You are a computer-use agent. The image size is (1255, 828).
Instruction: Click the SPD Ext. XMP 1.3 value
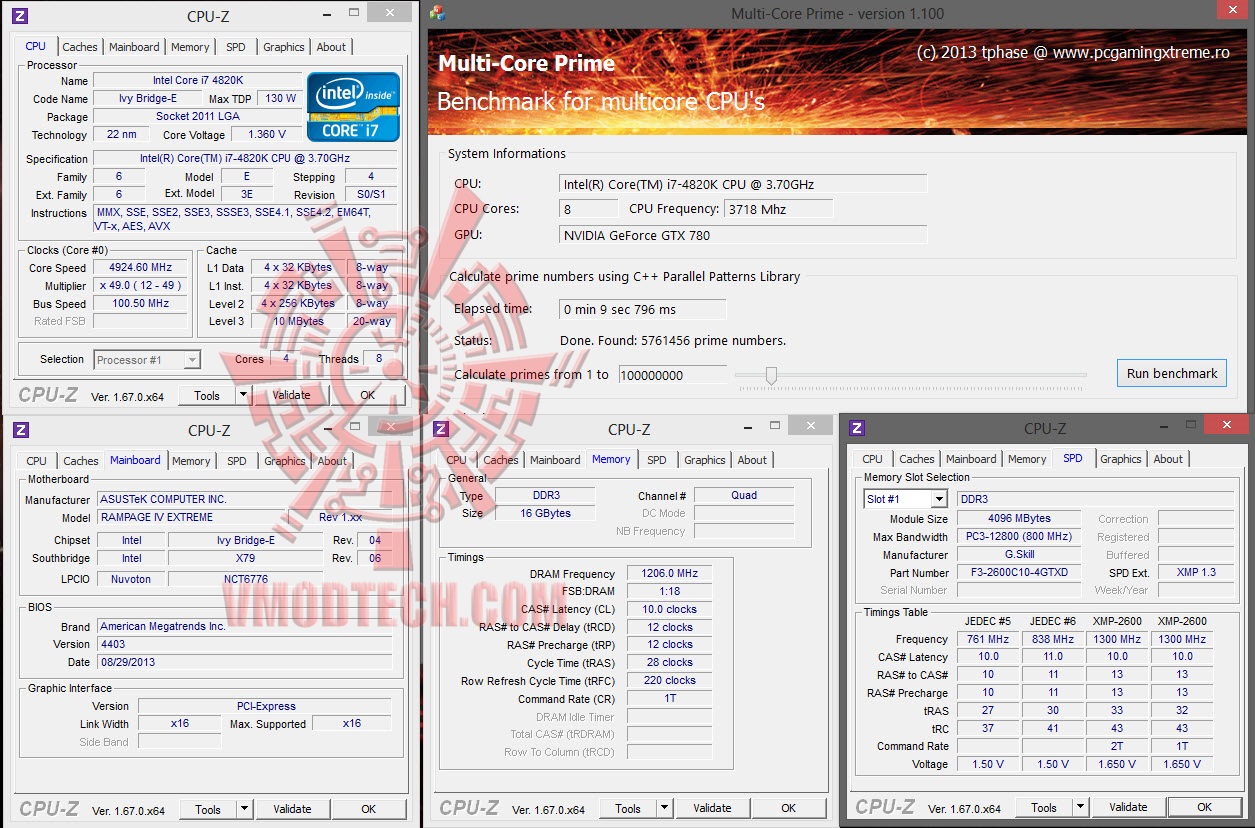click(x=1196, y=573)
